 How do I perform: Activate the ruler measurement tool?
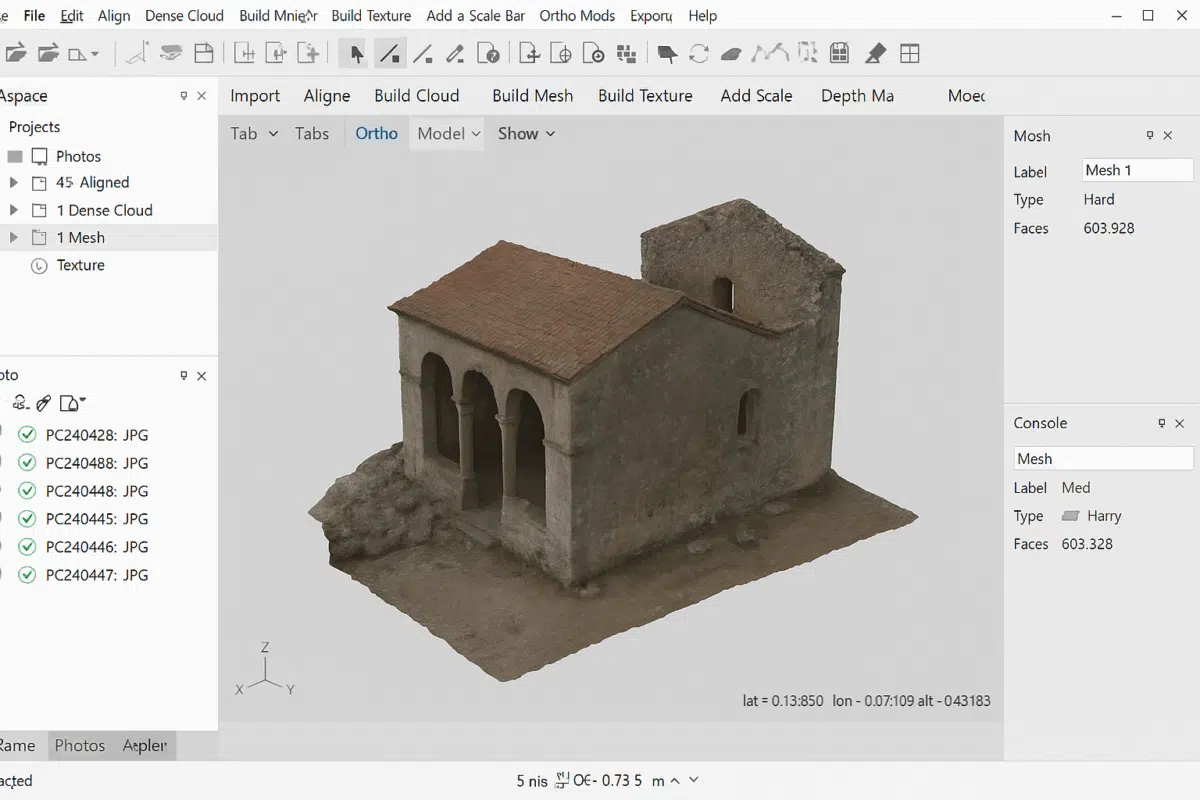[390, 52]
